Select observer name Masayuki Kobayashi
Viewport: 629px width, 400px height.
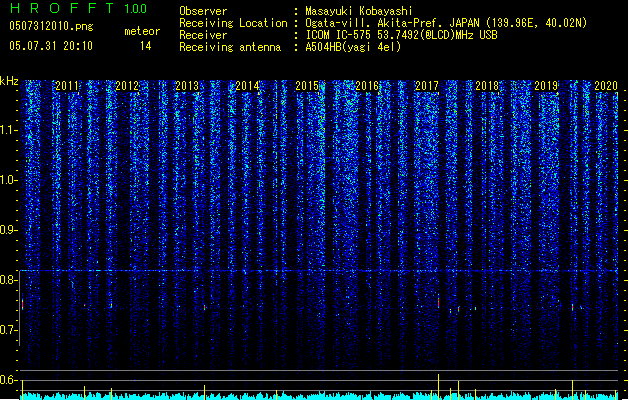(x=359, y=11)
